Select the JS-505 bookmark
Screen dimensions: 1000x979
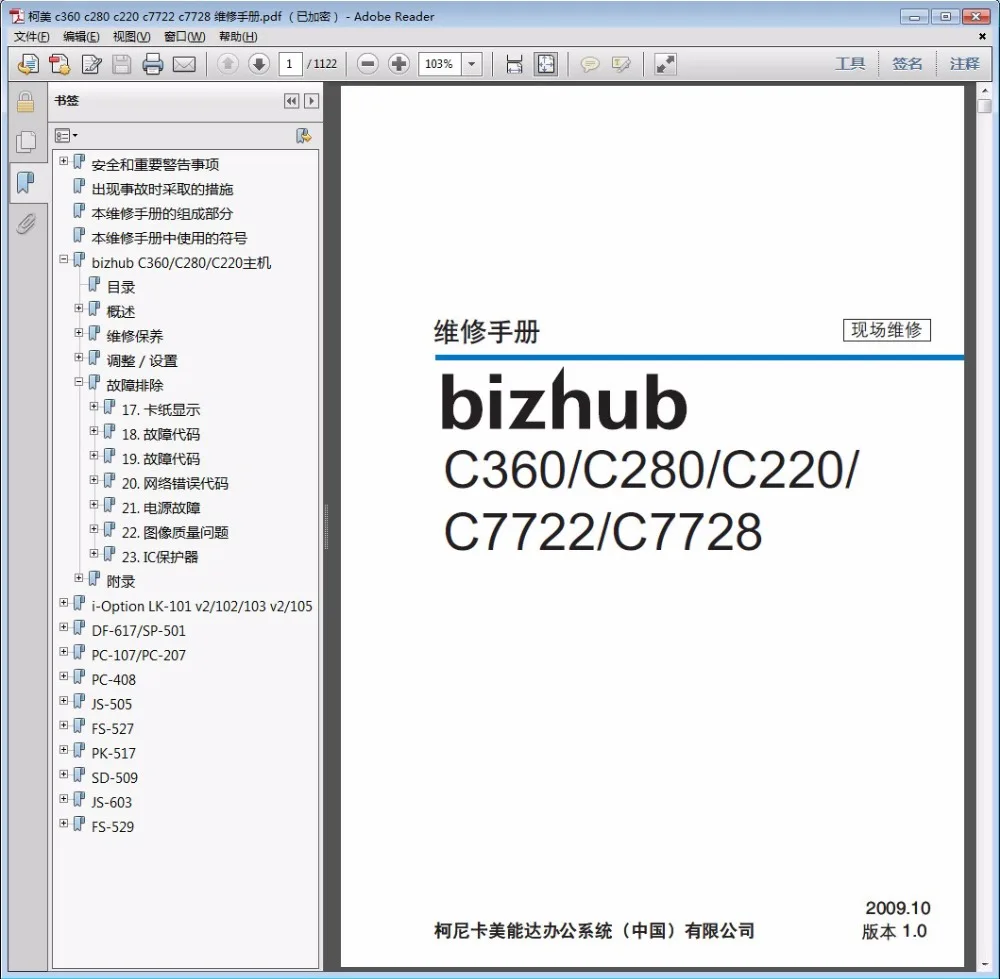pyautogui.click(x=112, y=705)
